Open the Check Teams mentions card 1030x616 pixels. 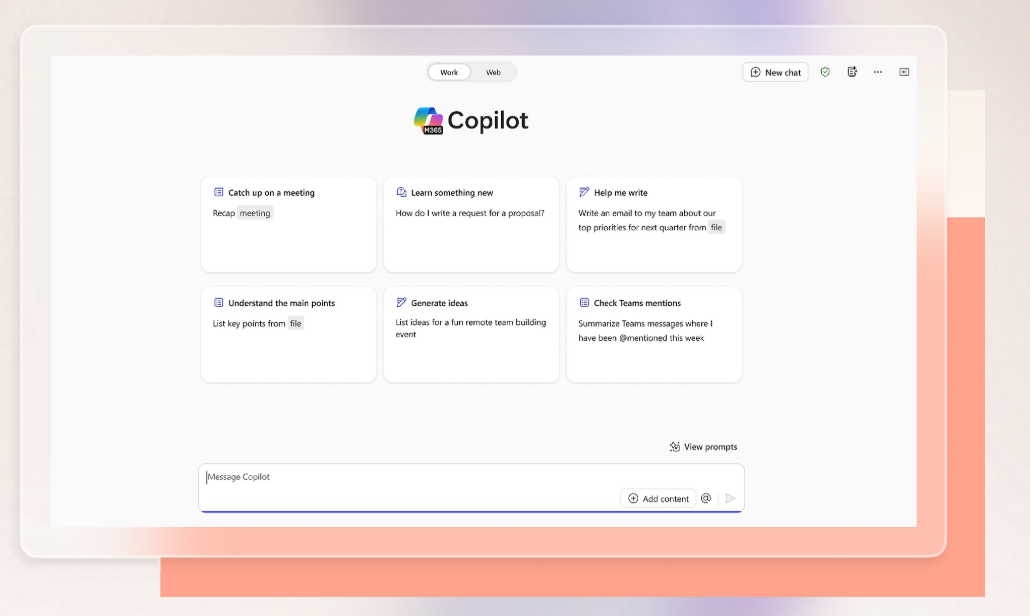(654, 334)
